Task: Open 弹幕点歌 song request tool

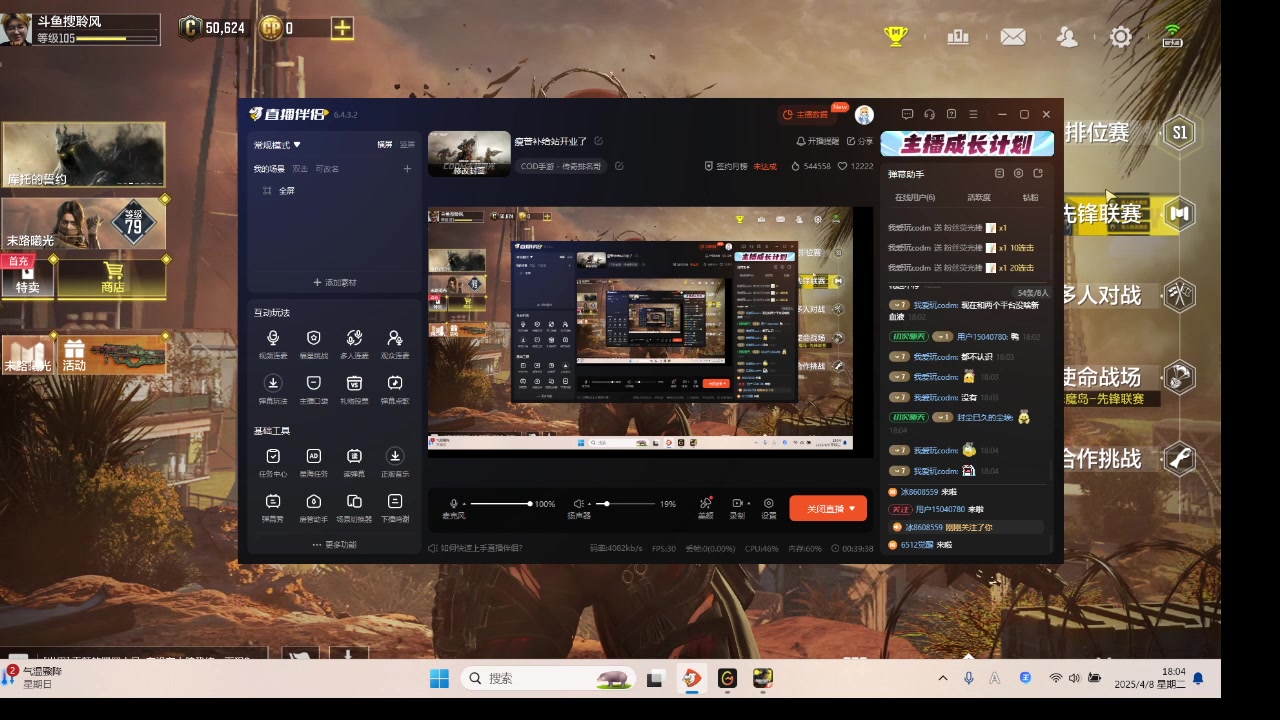Action: point(395,389)
